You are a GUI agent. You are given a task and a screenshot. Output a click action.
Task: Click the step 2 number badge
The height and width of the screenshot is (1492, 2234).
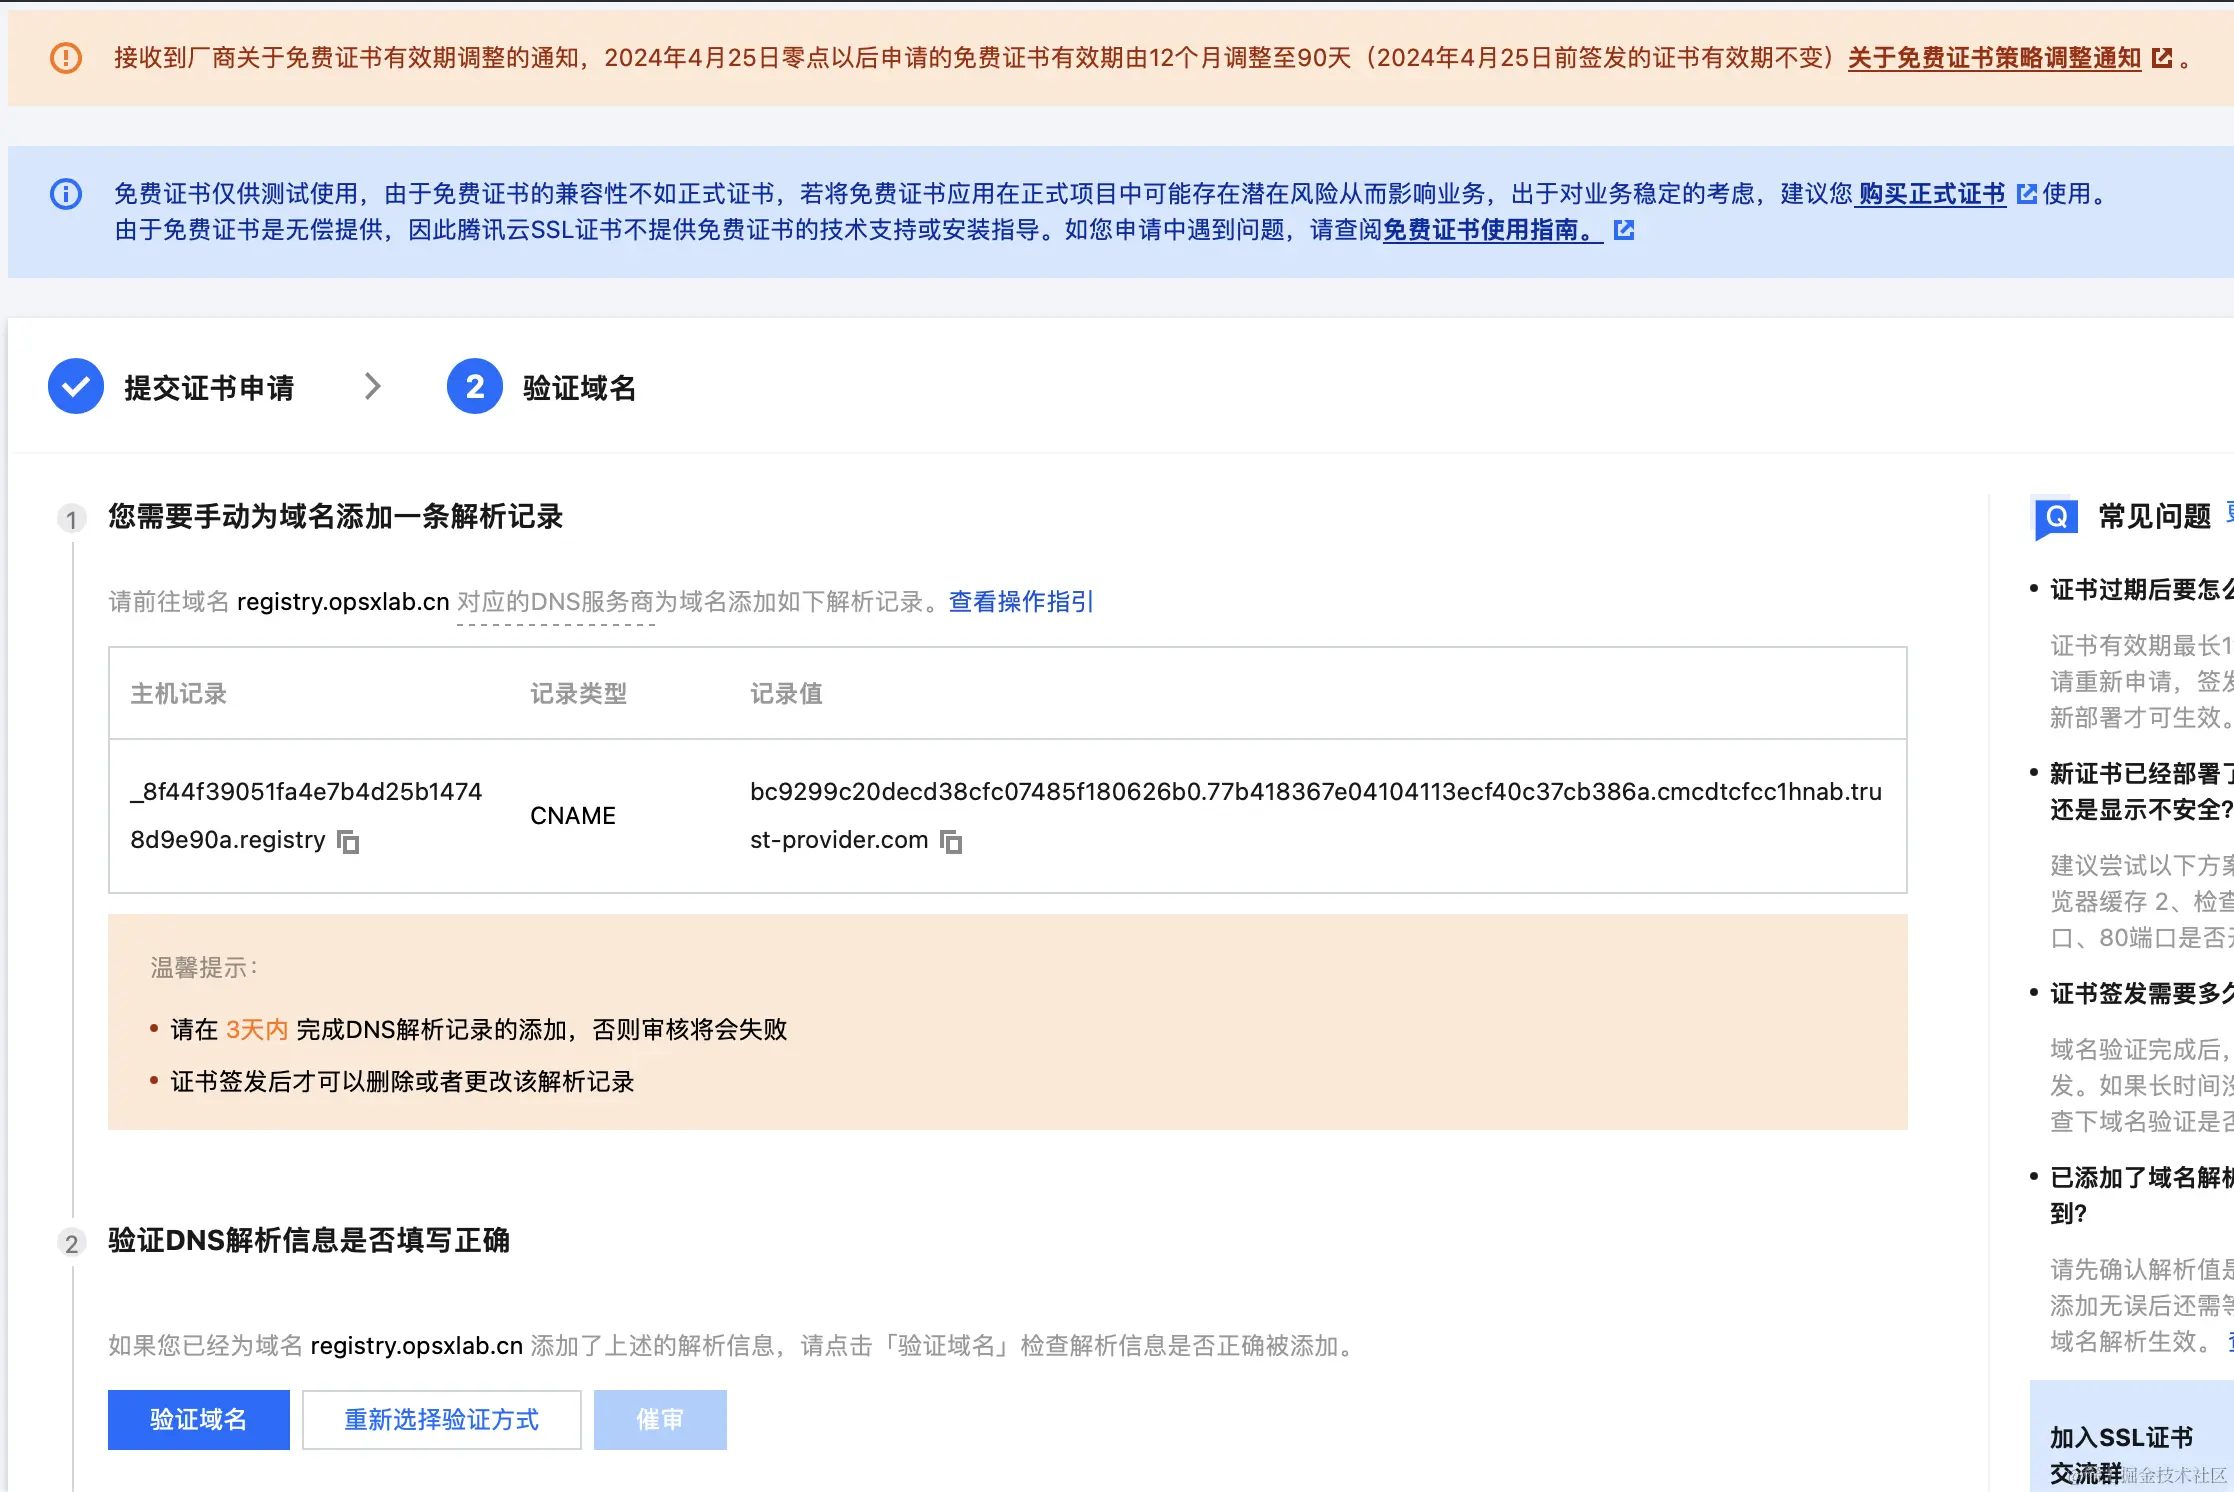474,387
